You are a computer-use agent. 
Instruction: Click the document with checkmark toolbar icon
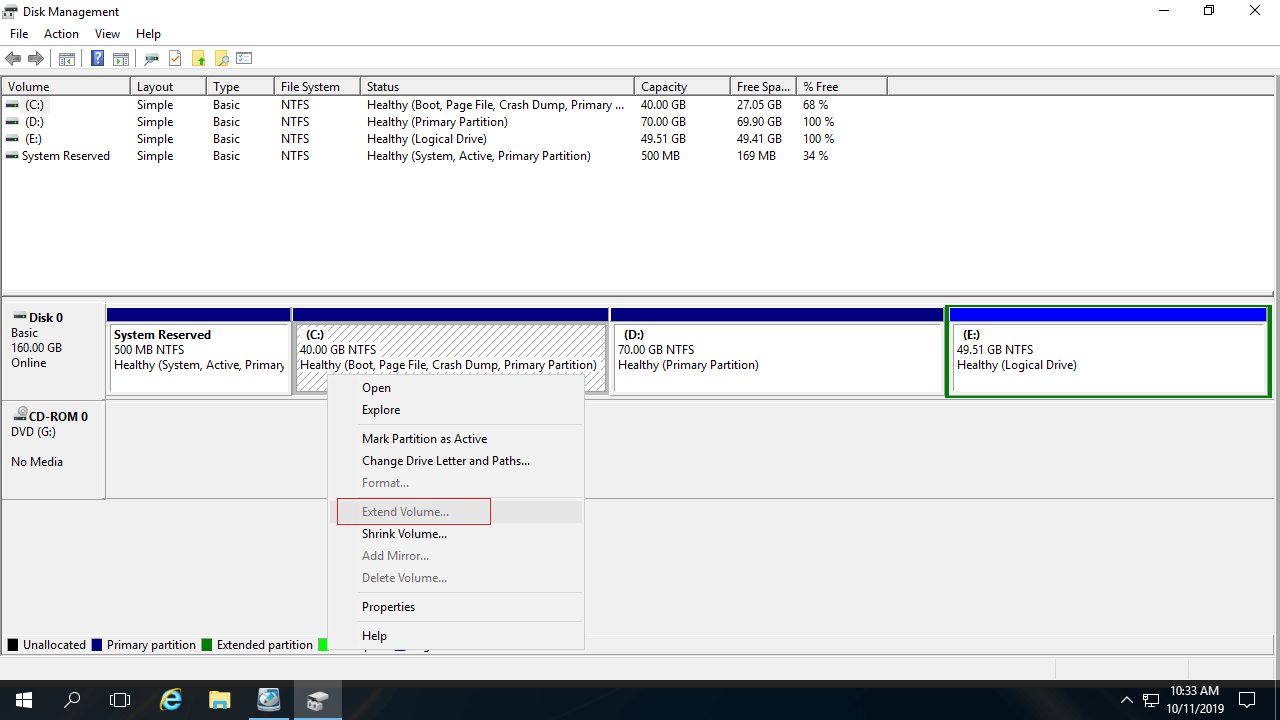[175, 59]
